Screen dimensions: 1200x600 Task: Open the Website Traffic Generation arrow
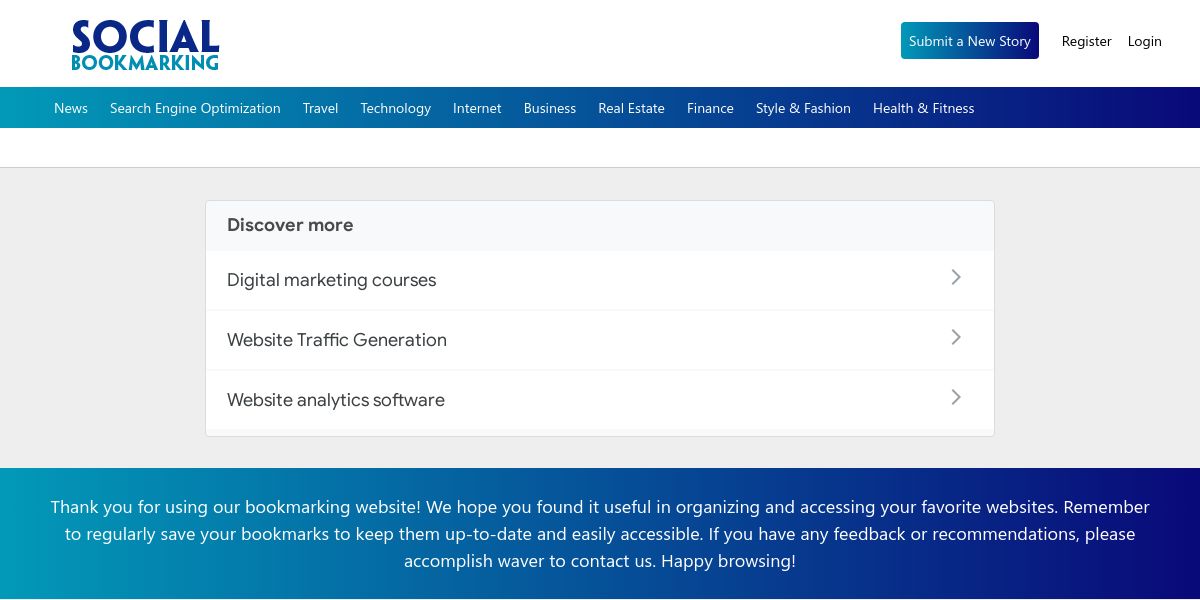[956, 338]
